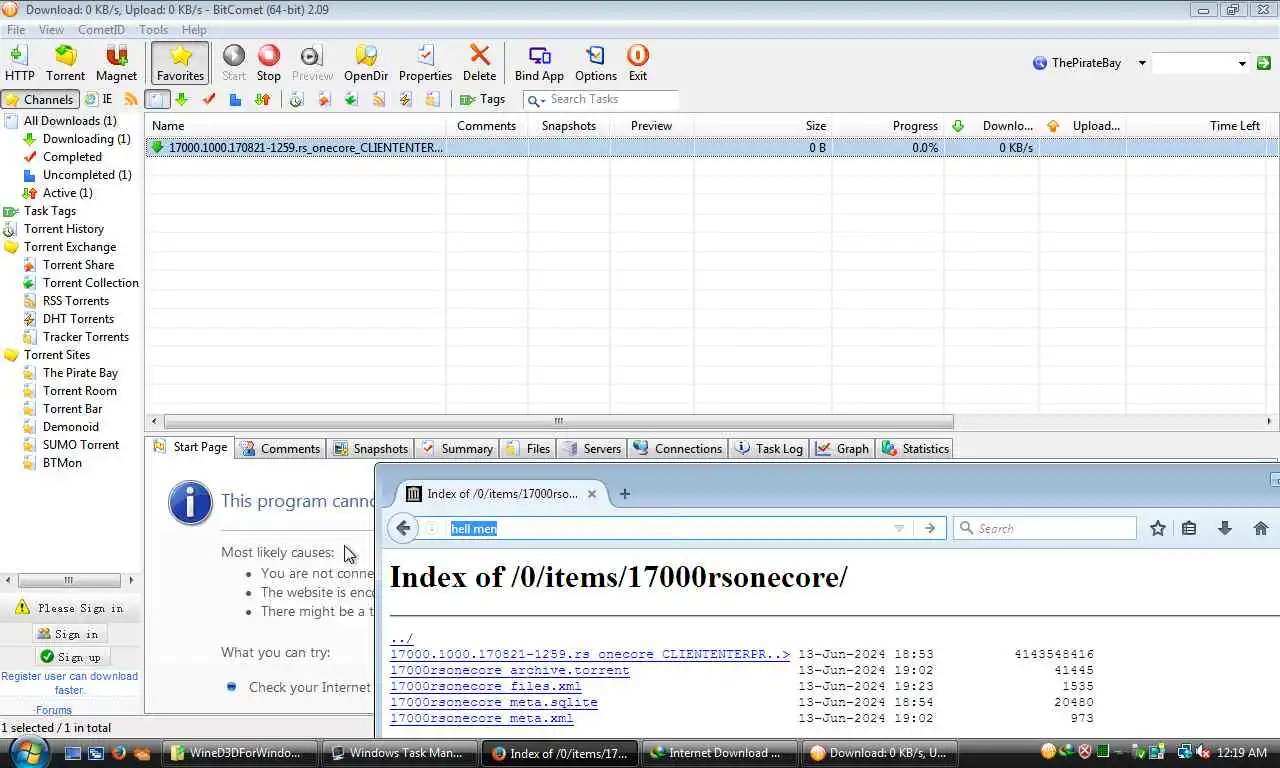
Task: Click the green search go button
Action: (x=1264, y=63)
